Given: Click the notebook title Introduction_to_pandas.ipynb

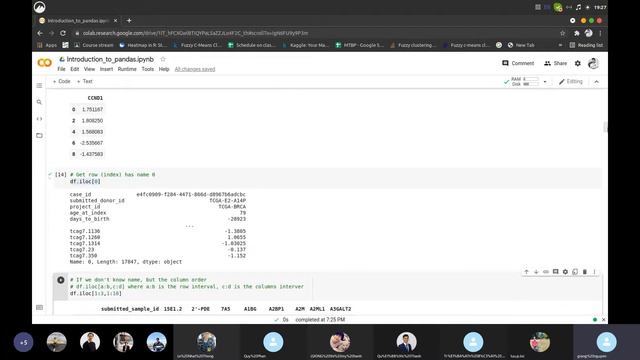Looking at the screenshot, I should 110,59.
